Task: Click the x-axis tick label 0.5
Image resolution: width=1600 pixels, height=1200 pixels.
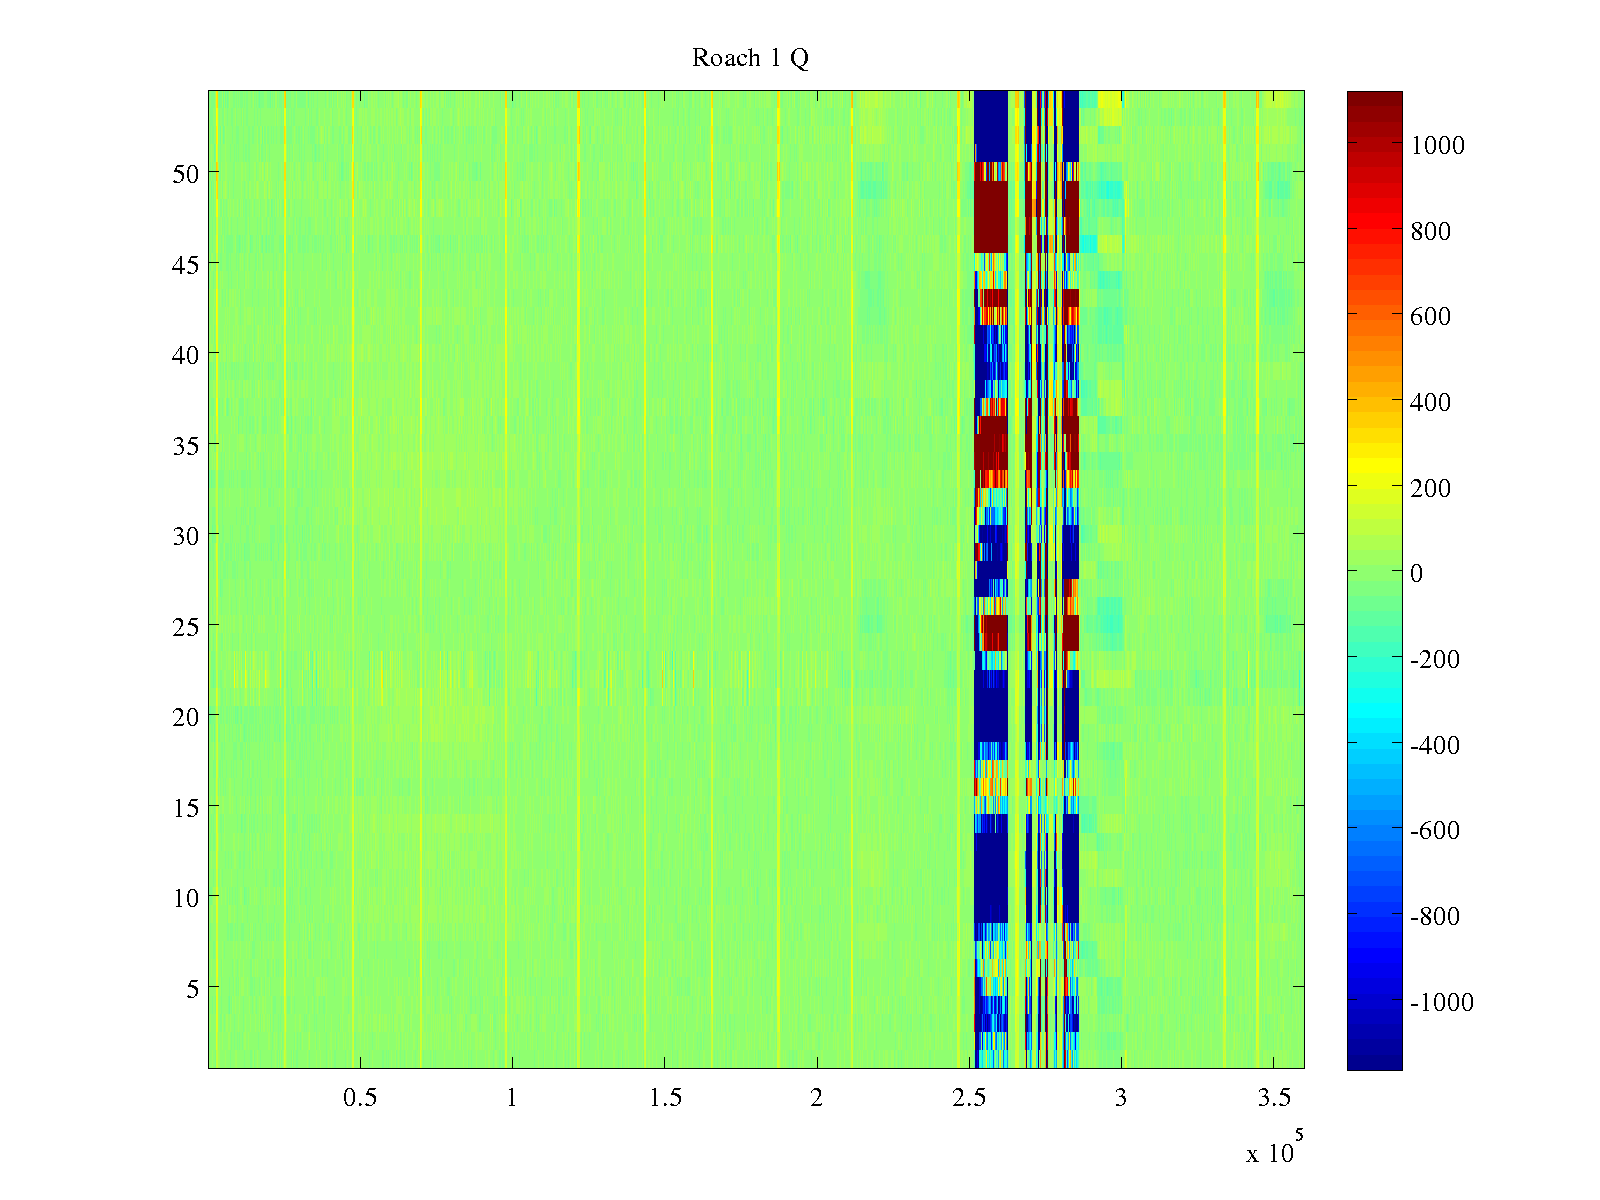Action: [x=360, y=1098]
